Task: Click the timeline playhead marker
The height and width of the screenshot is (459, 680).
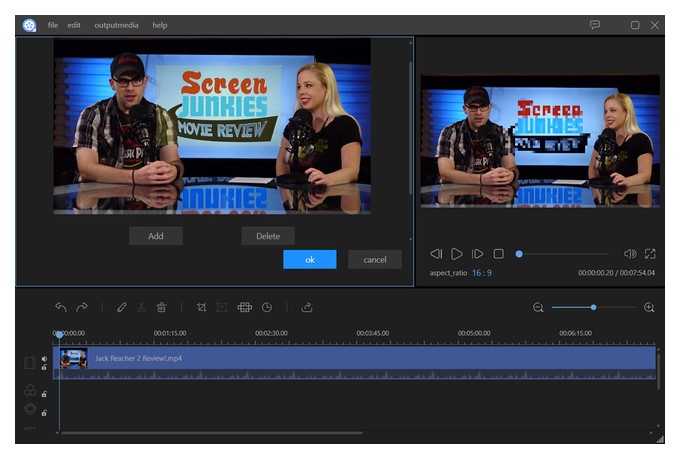Action: pos(59,334)
